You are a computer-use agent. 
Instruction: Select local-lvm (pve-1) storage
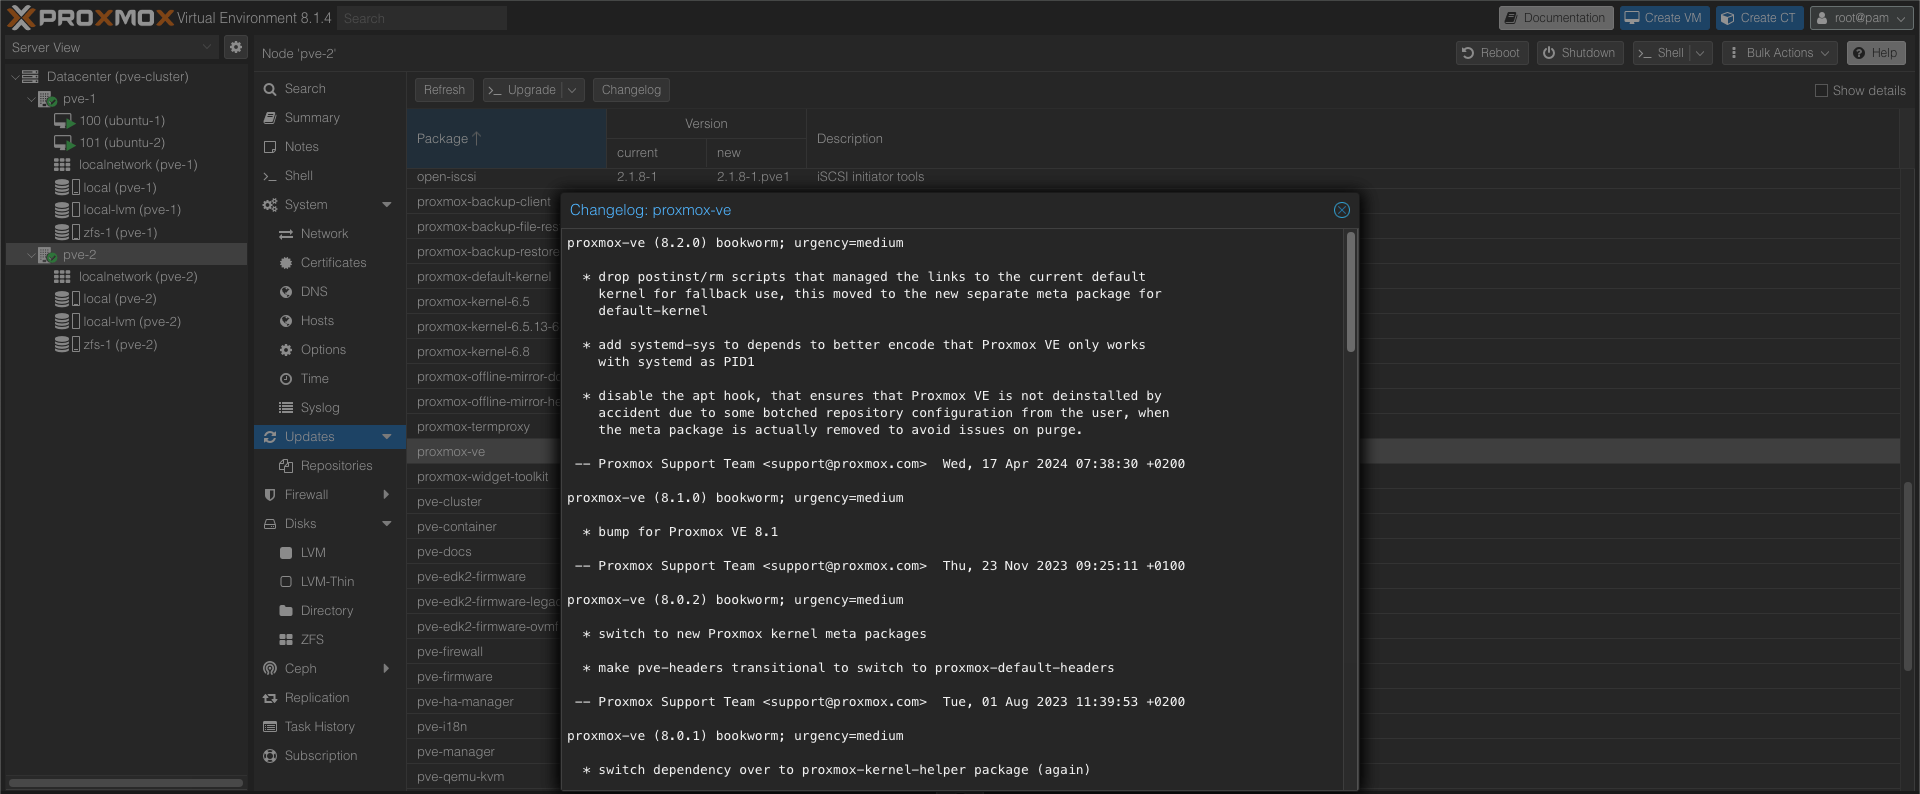click(132, 210)
